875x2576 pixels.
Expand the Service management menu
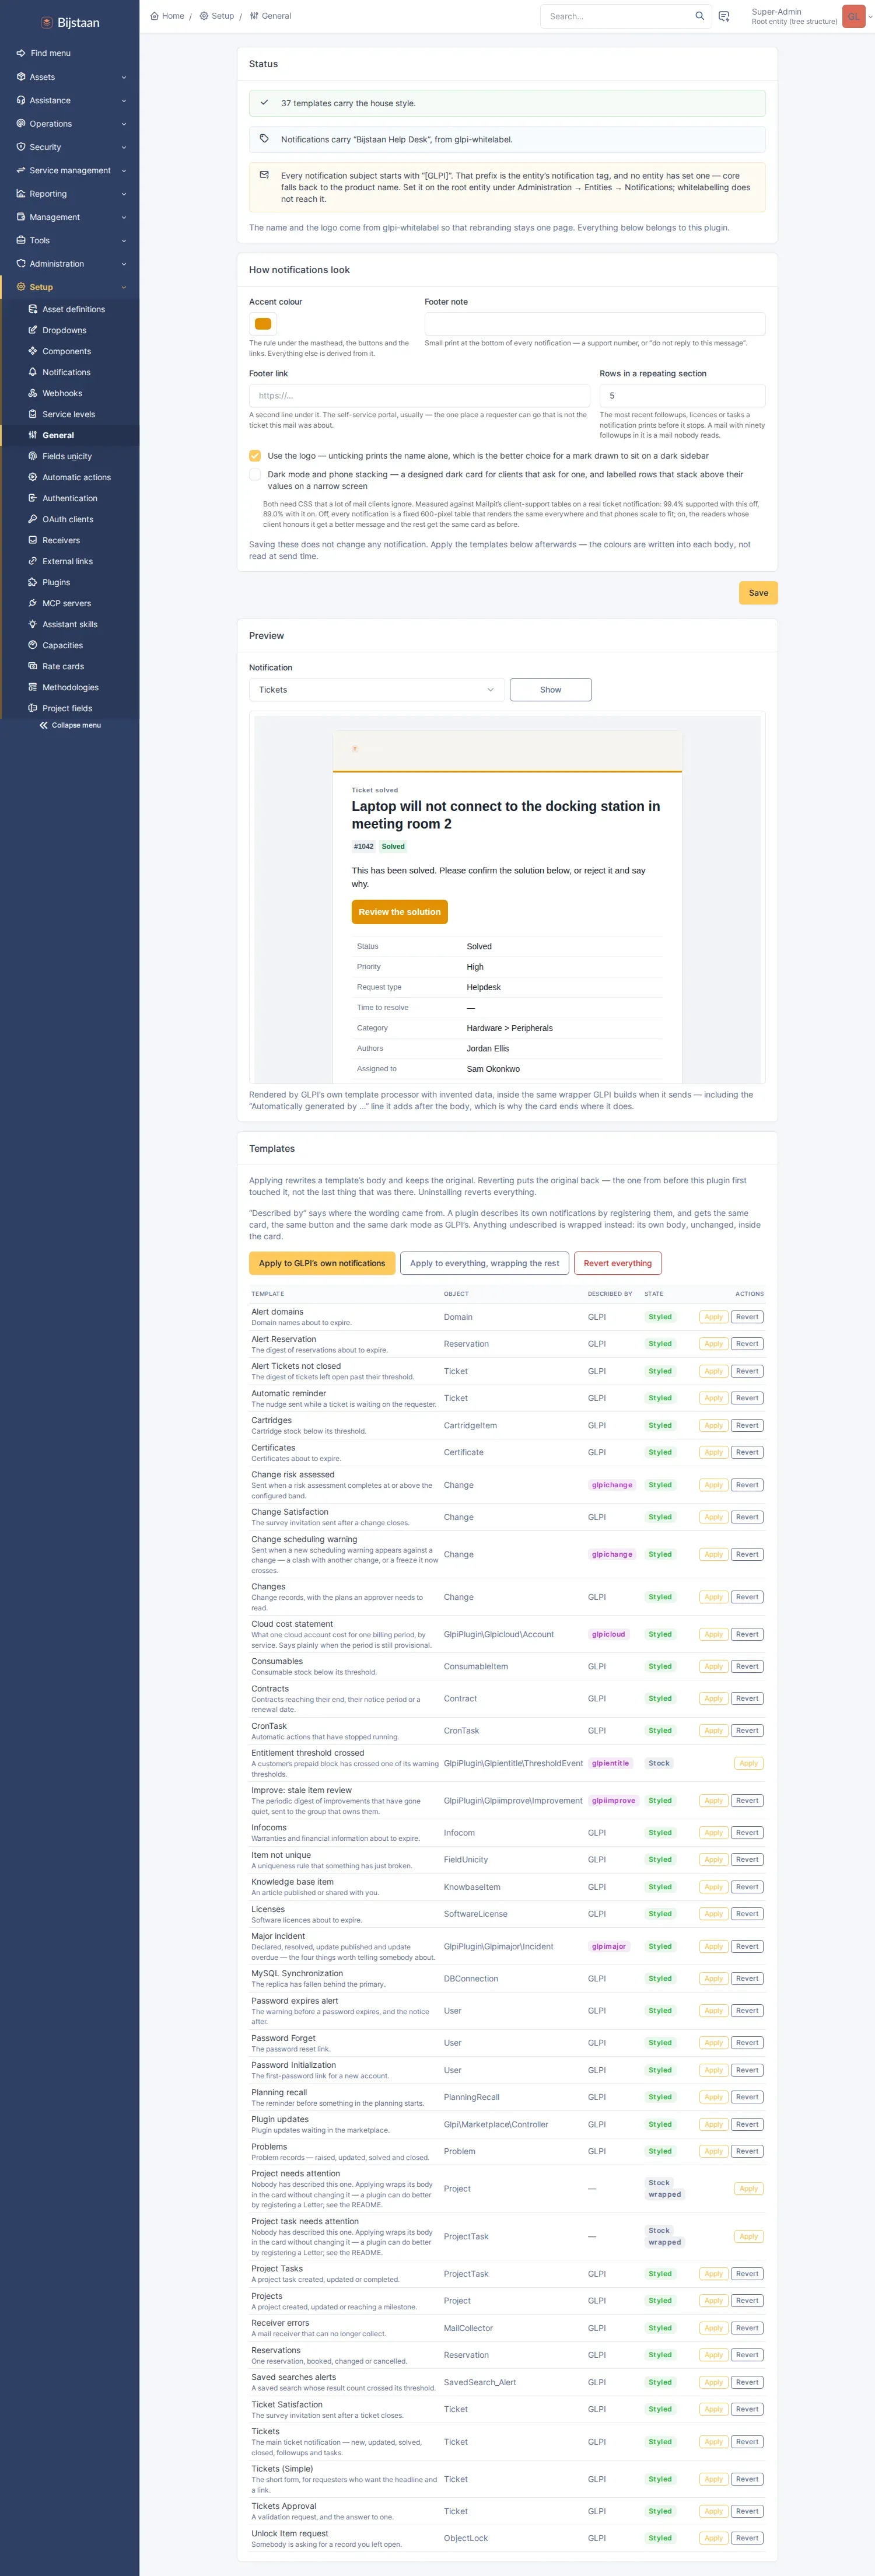click(70, 170)
